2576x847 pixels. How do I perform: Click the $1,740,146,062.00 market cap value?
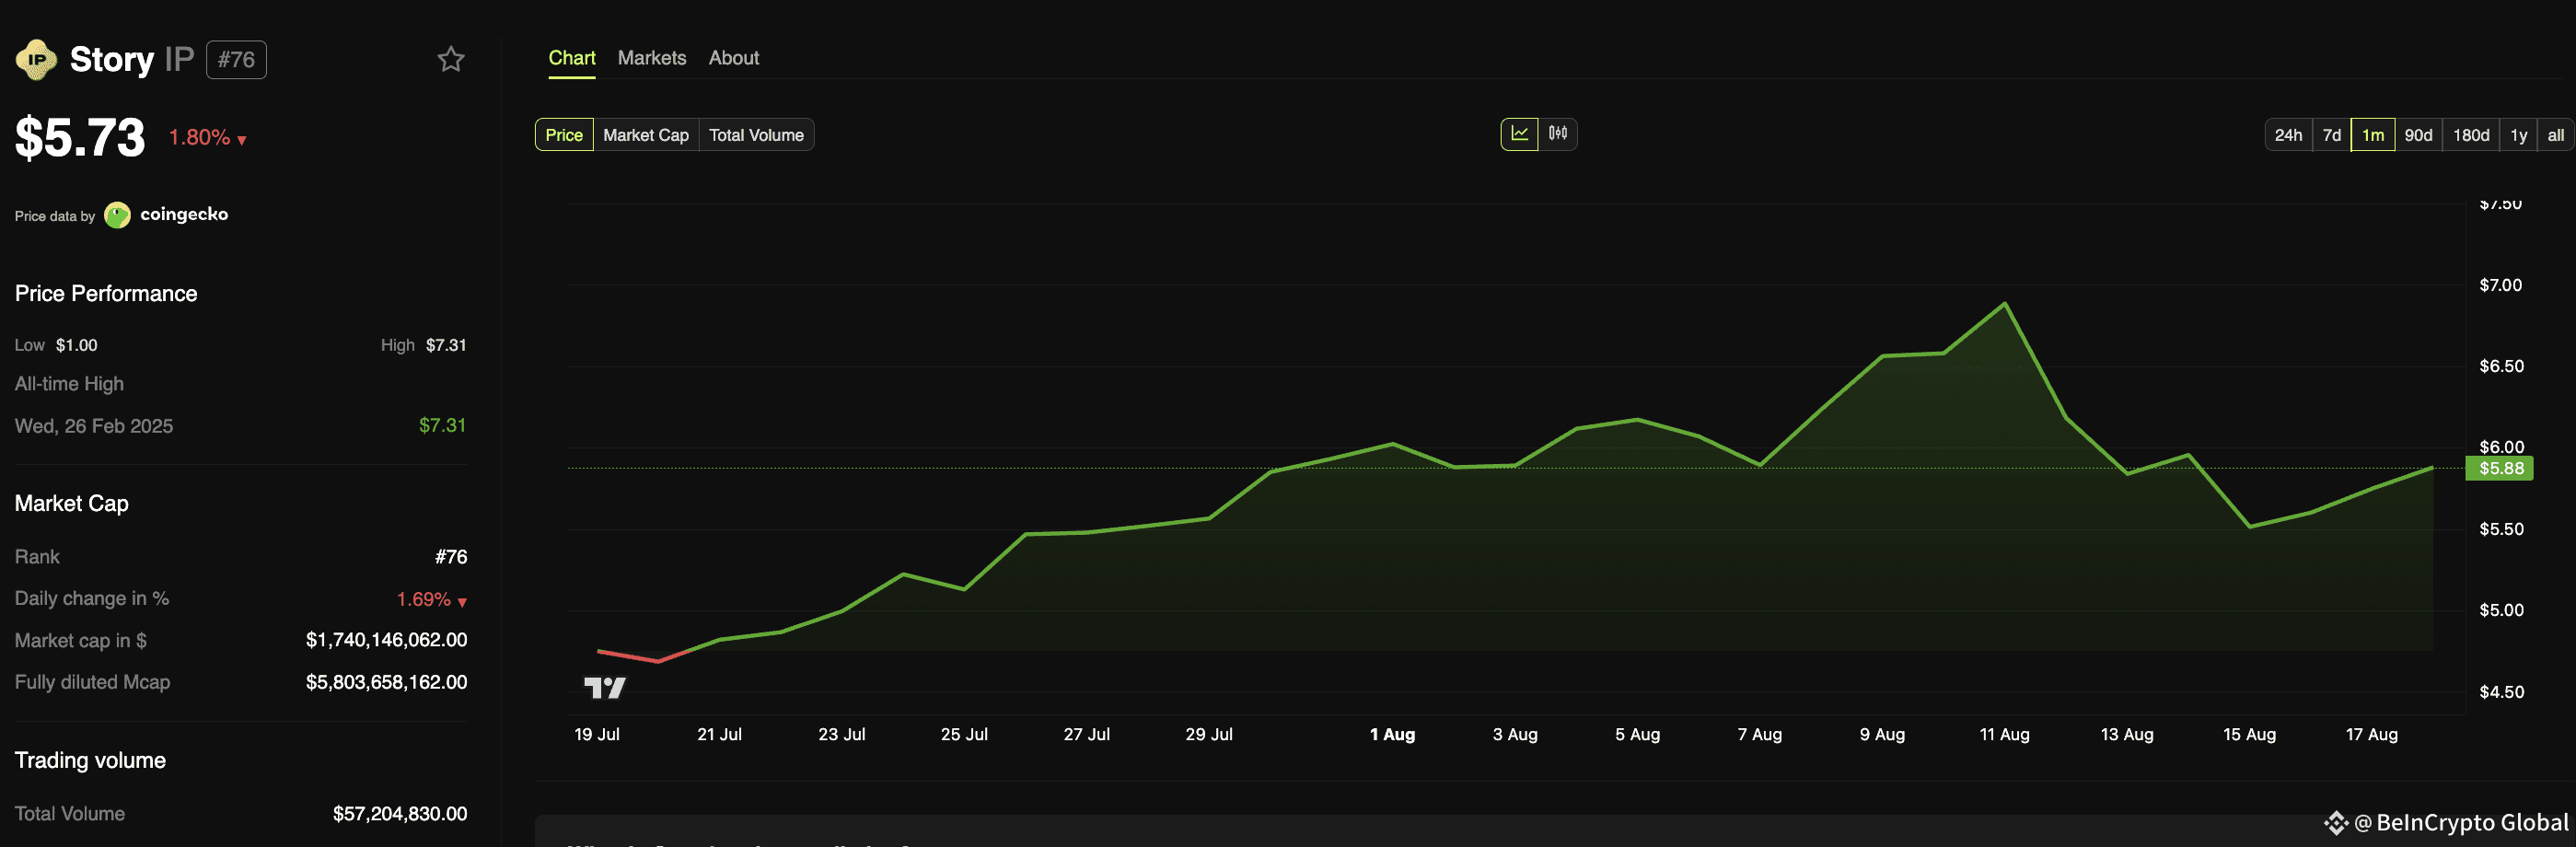click(x=386, y=640)
